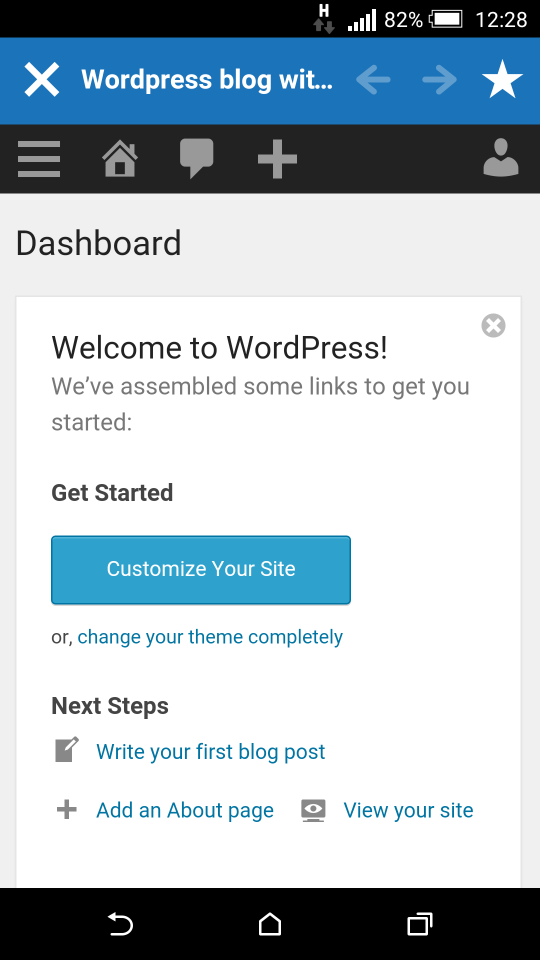The width and height of the screenshot is (540, 960).
Task: Click the Customize Your Site button
Action: click(201, 570)
